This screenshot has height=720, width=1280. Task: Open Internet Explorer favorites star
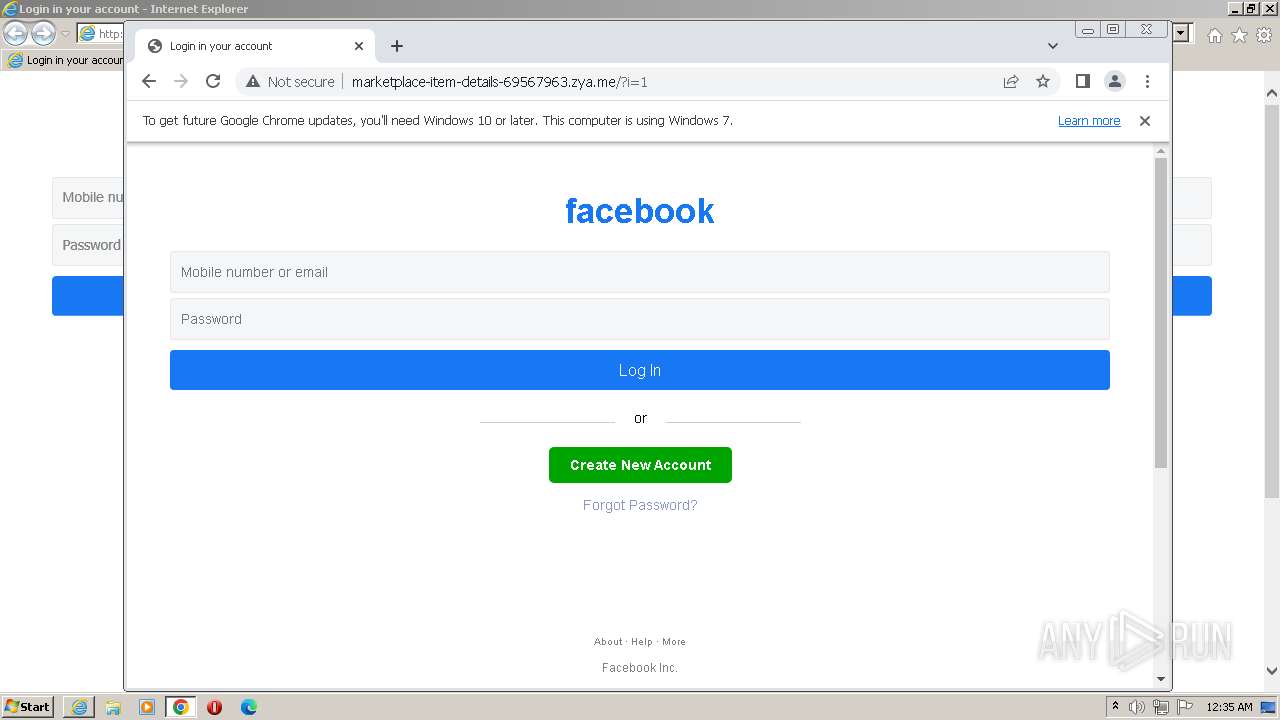coord(1239,35)
